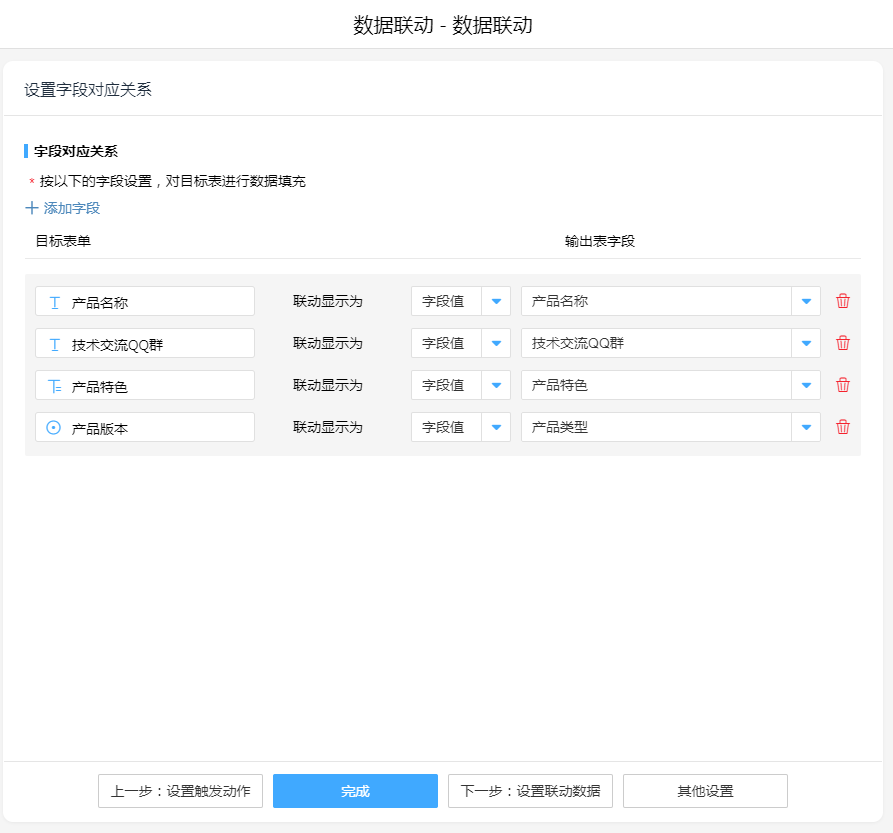Delete the 产品名称 field mapping row

click(x=843, y=301)
